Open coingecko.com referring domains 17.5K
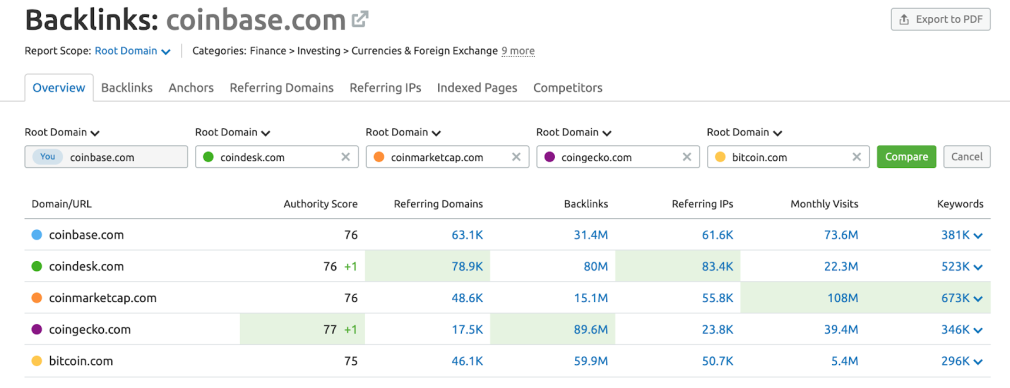Screen dimensions: 1010x388 point(468,329)
